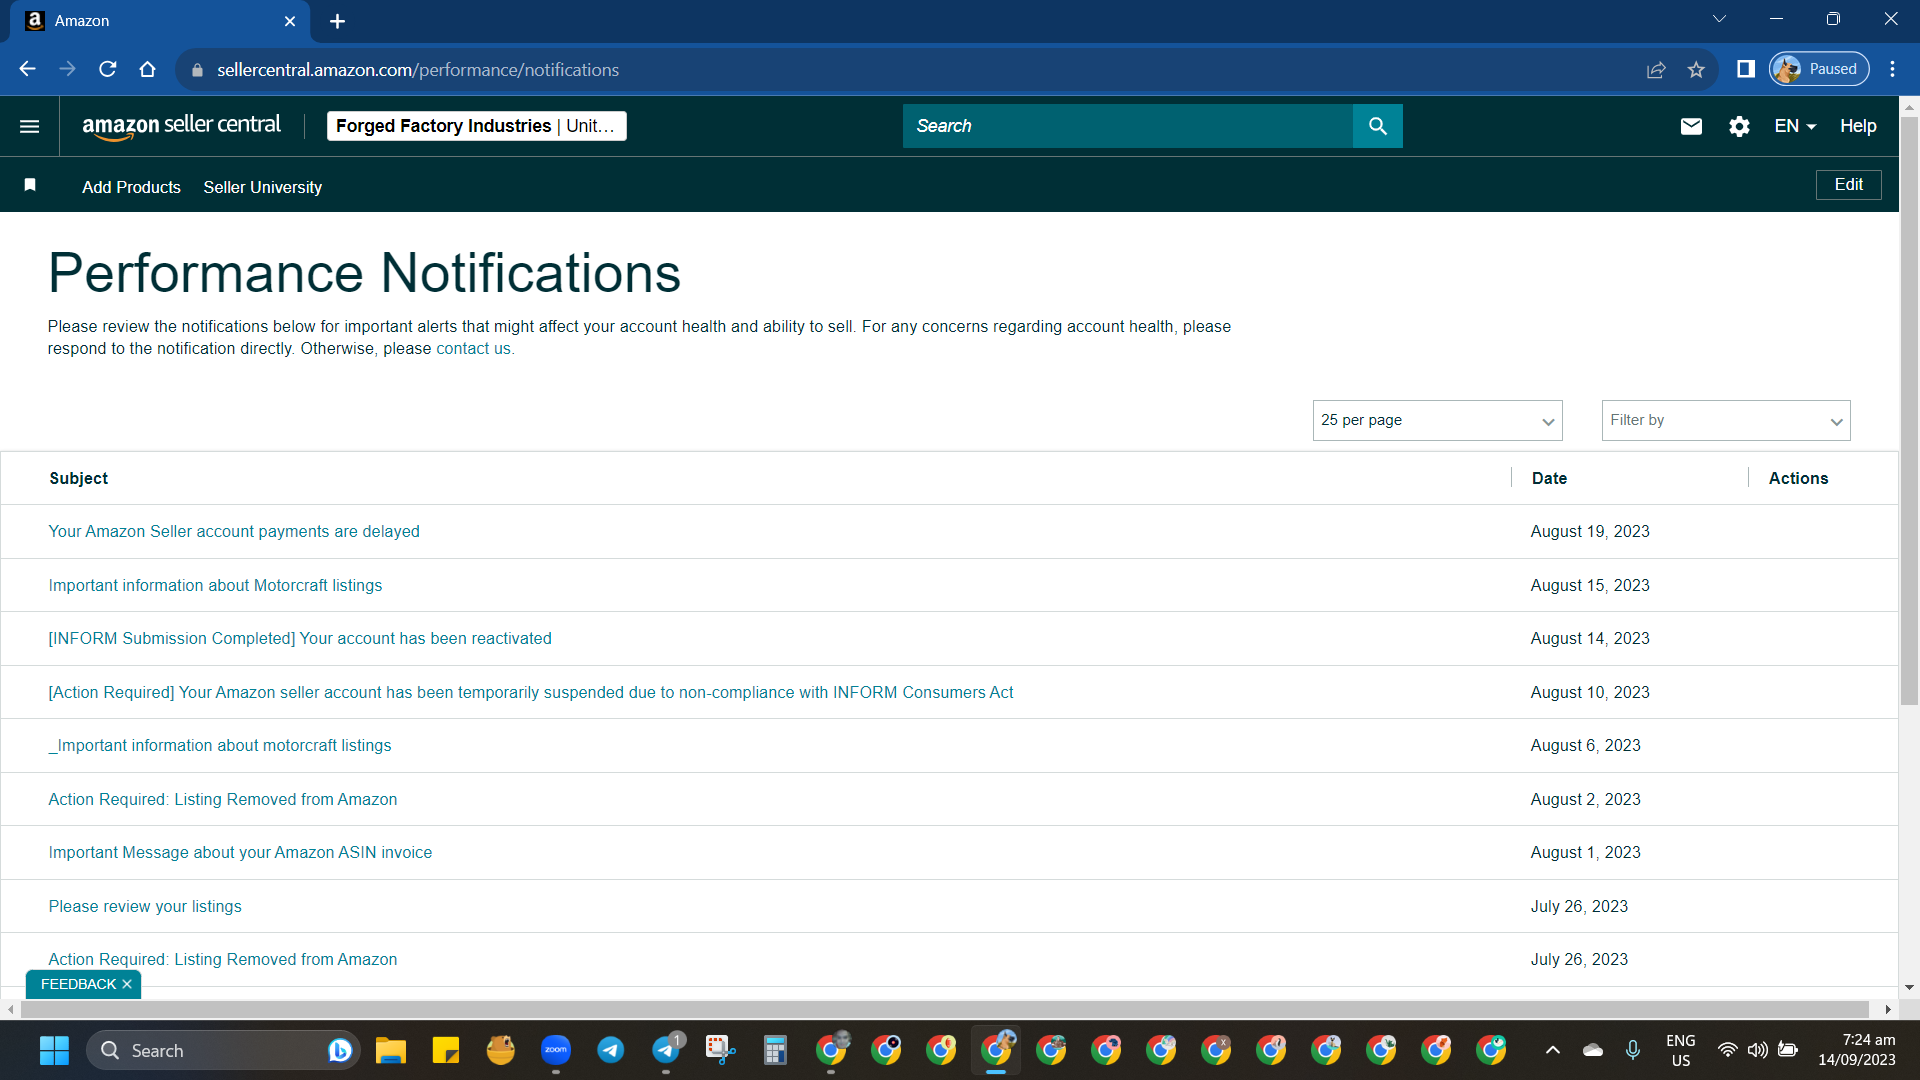Image resolution: width=1920 pixels, height=1080 pixels.
Task: Follow the contact us link
Action: [473, 348]
